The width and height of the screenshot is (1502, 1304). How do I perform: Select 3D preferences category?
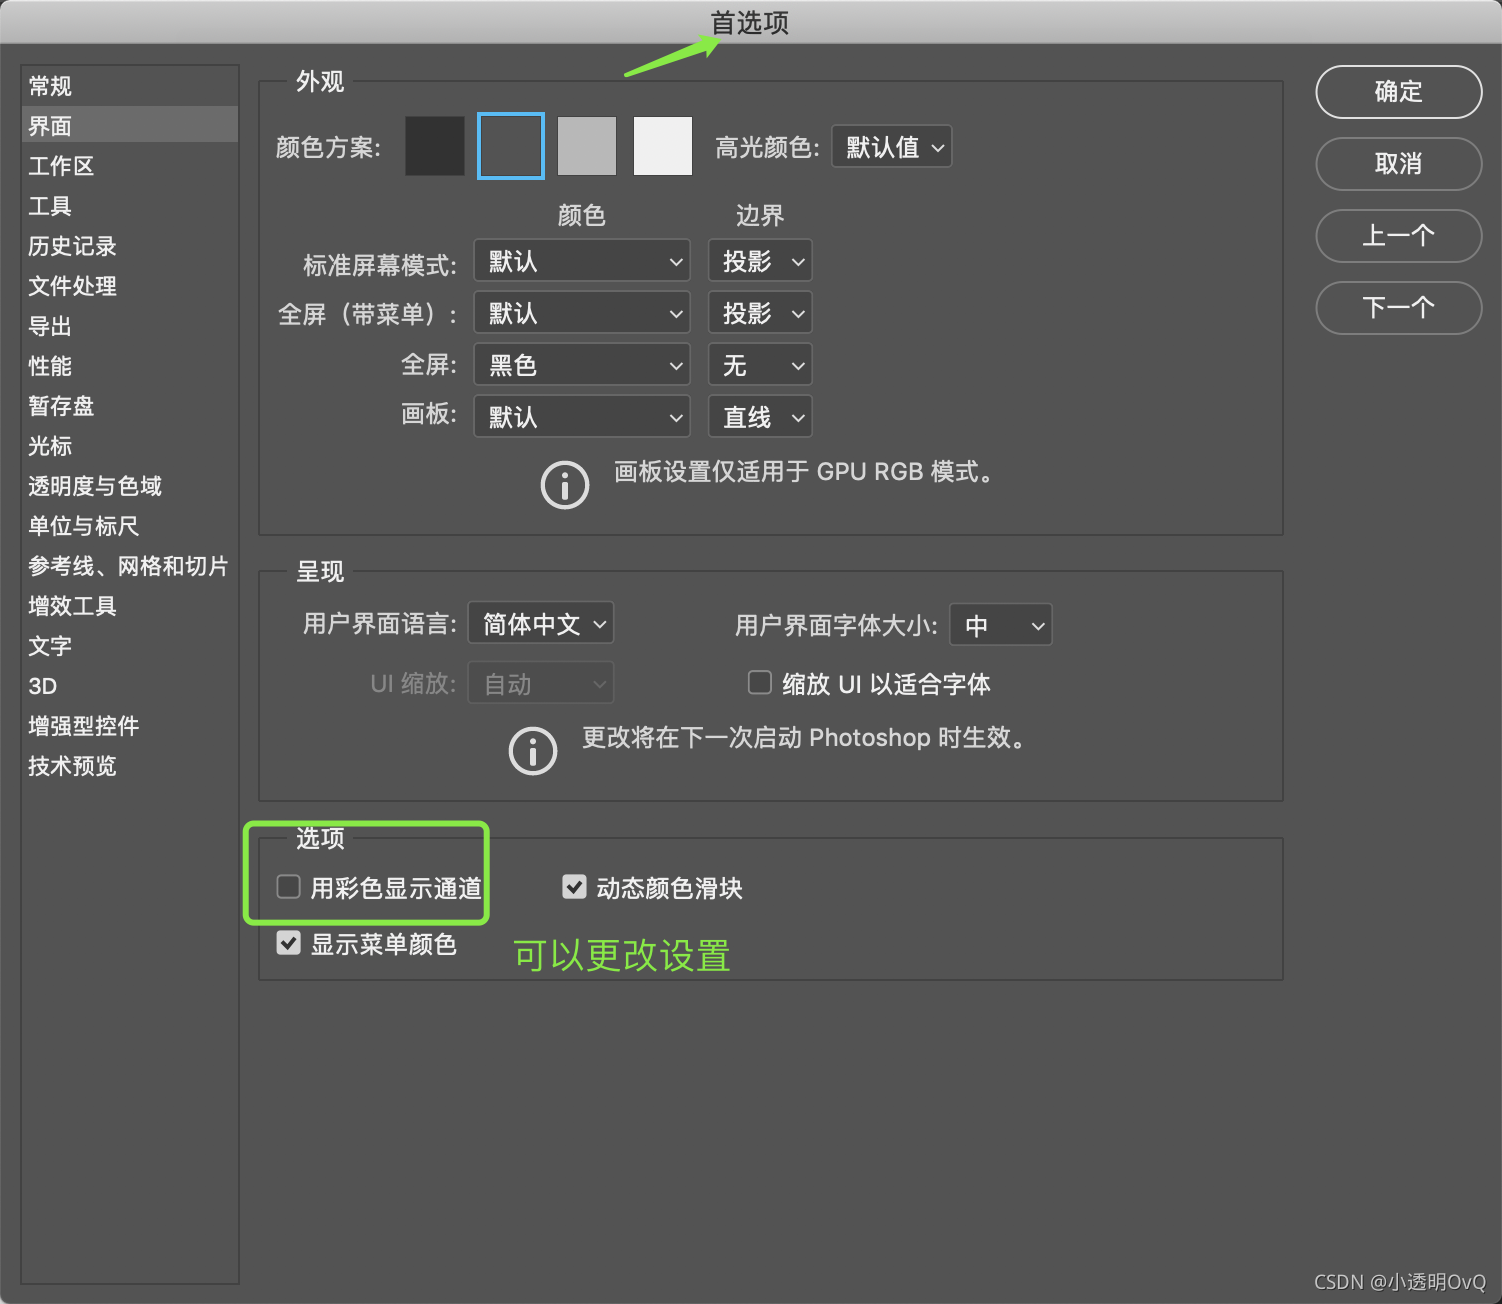tap(130, 686)
